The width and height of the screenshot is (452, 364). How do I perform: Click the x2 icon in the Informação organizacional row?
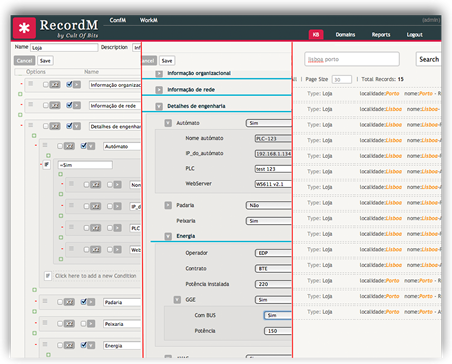[x=55, y=85]
